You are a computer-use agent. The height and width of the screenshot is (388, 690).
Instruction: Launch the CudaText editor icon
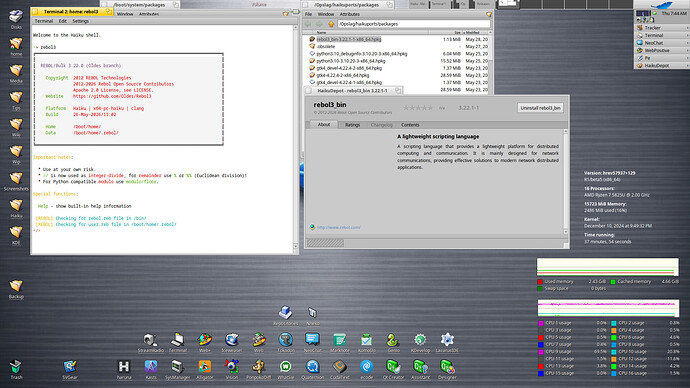click(x=339, y=366)
